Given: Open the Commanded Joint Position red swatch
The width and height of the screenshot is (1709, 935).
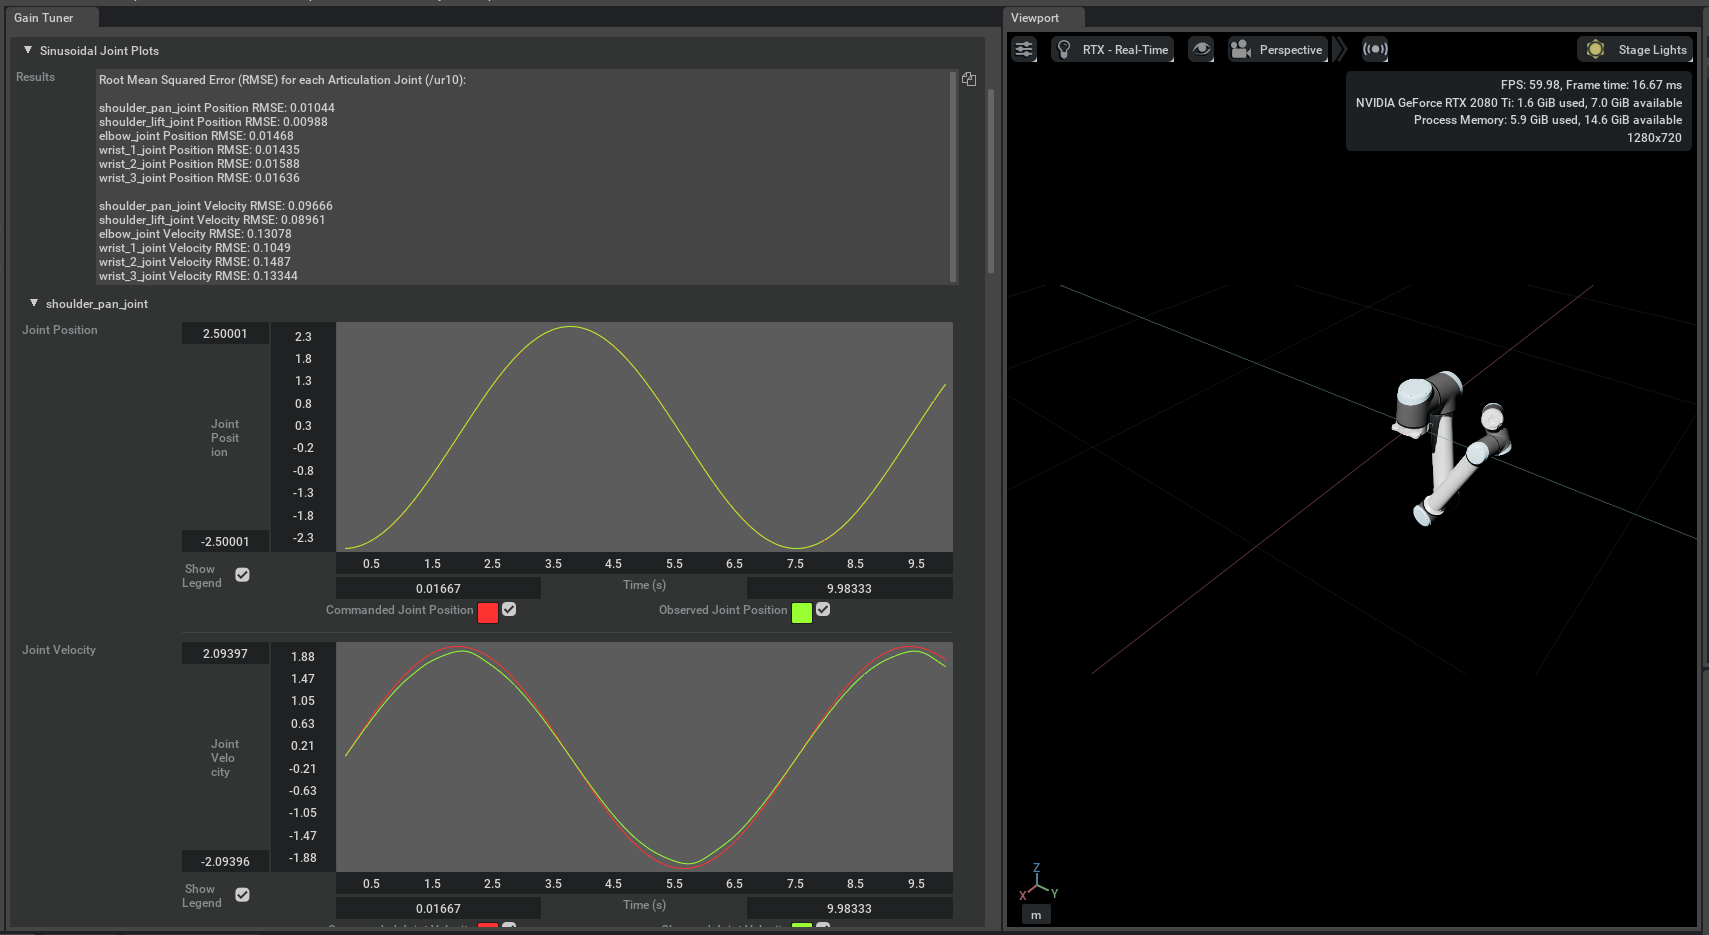Looking at the screenshot, I should (488, 613).
